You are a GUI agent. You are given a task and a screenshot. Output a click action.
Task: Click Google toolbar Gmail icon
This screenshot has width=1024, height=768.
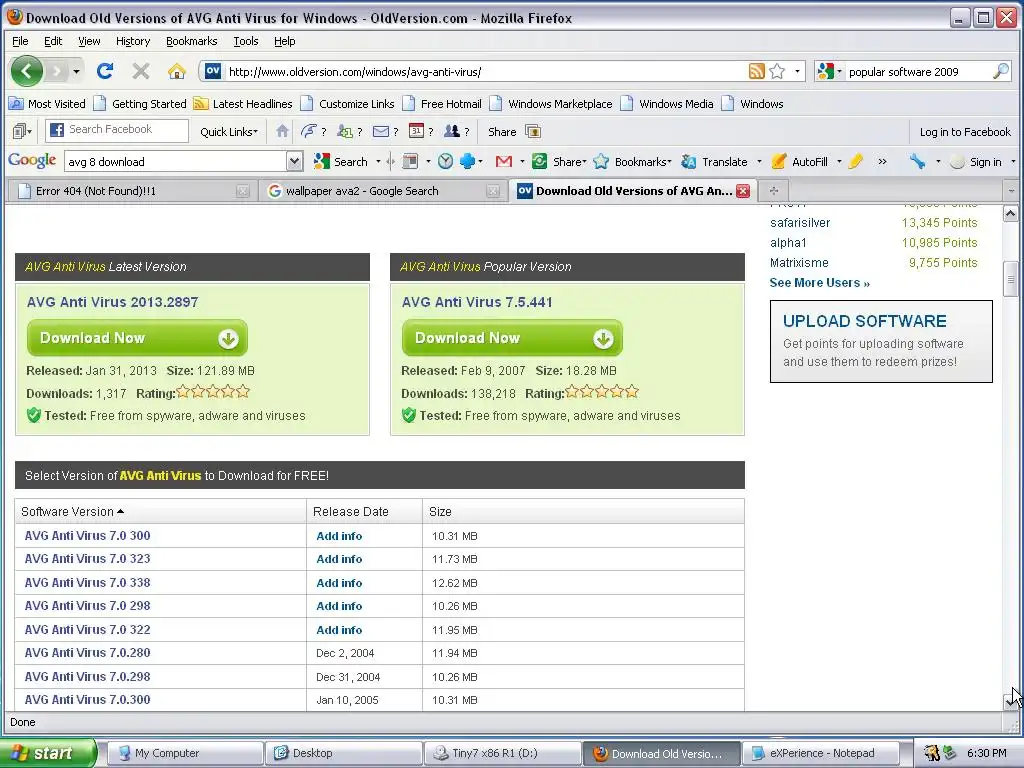coord(504,161)
